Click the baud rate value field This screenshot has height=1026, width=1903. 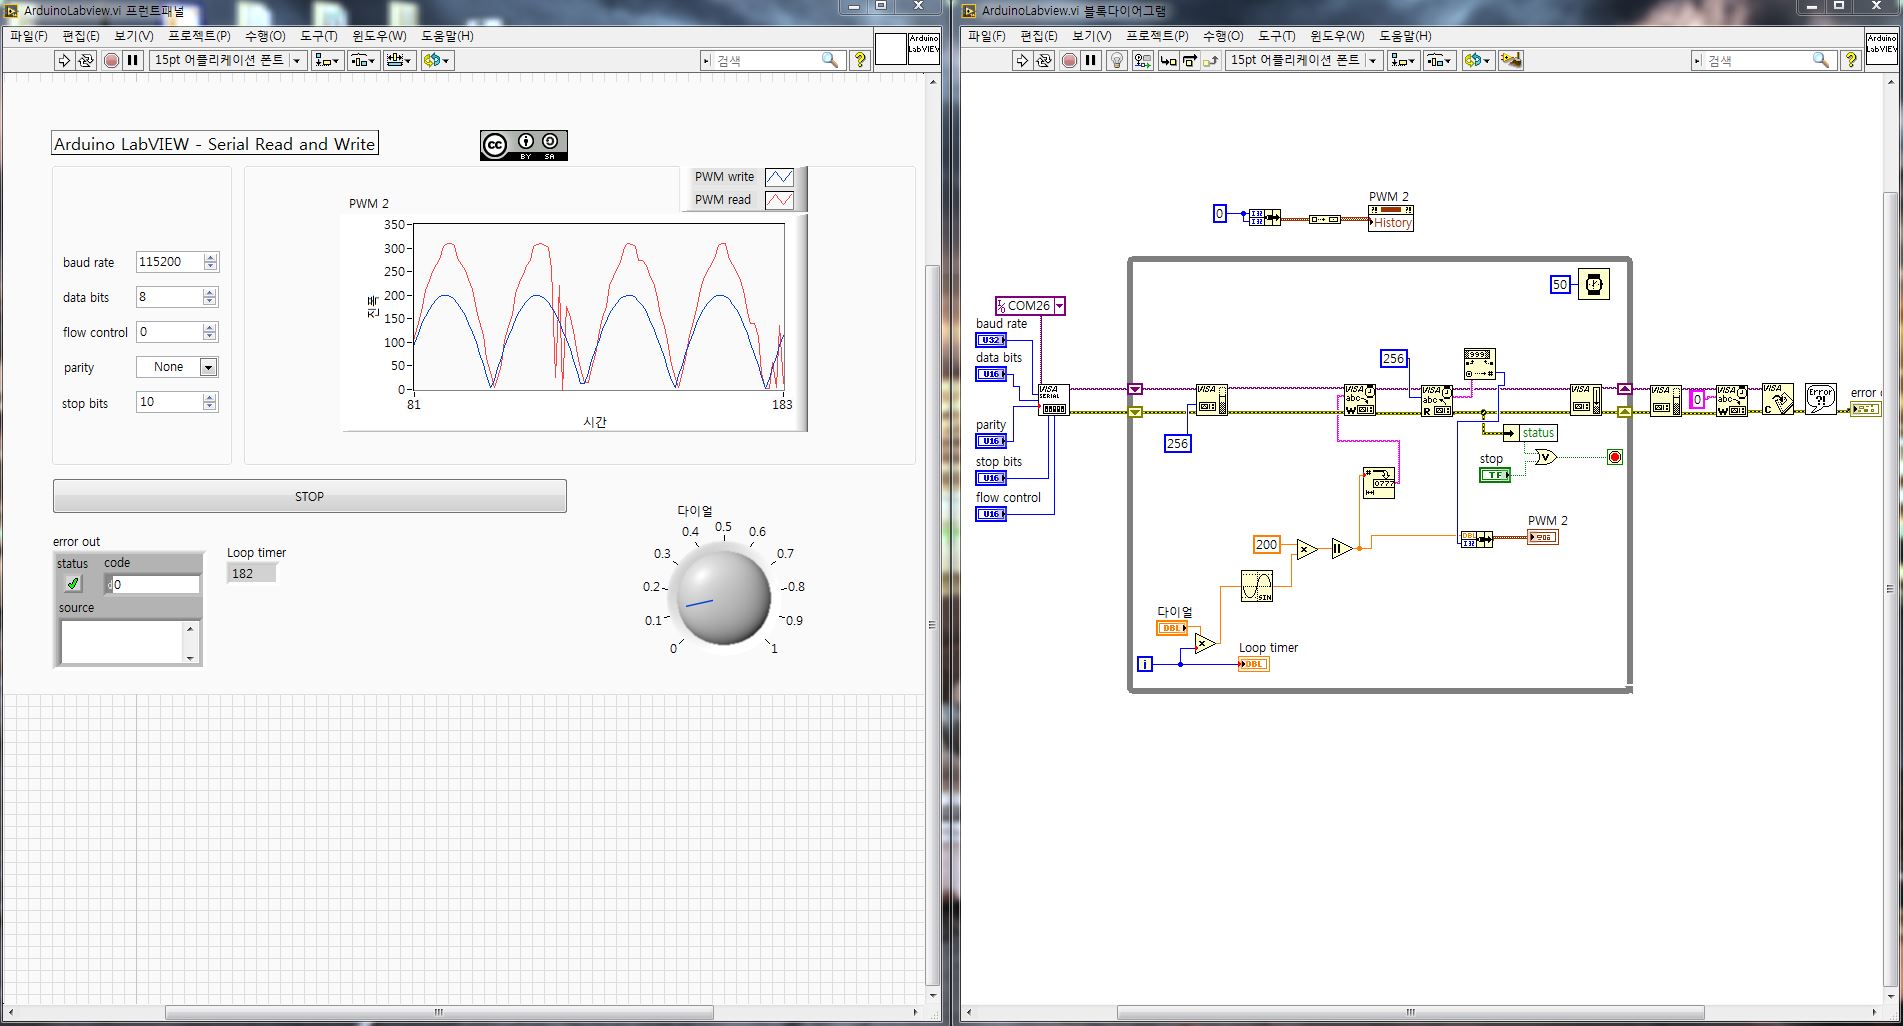coord(169,262)
